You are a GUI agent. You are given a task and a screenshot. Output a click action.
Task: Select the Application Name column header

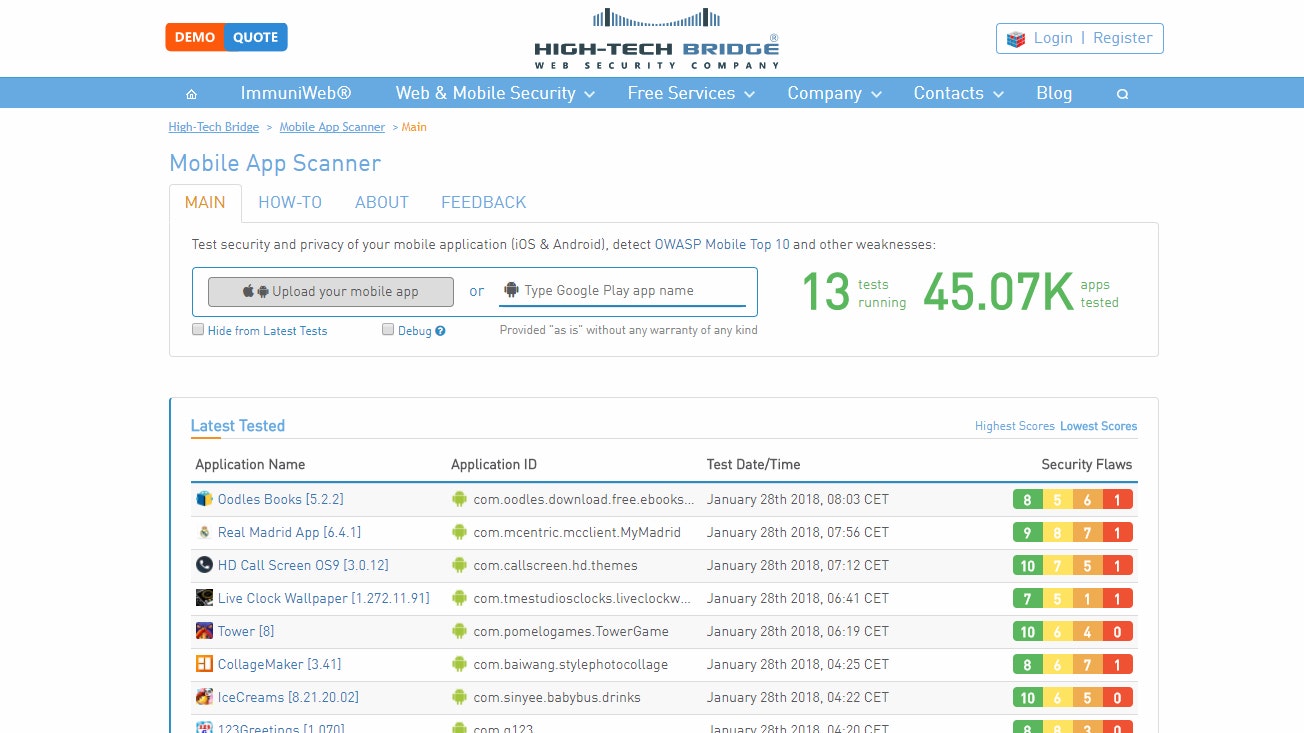click(250, 464)
